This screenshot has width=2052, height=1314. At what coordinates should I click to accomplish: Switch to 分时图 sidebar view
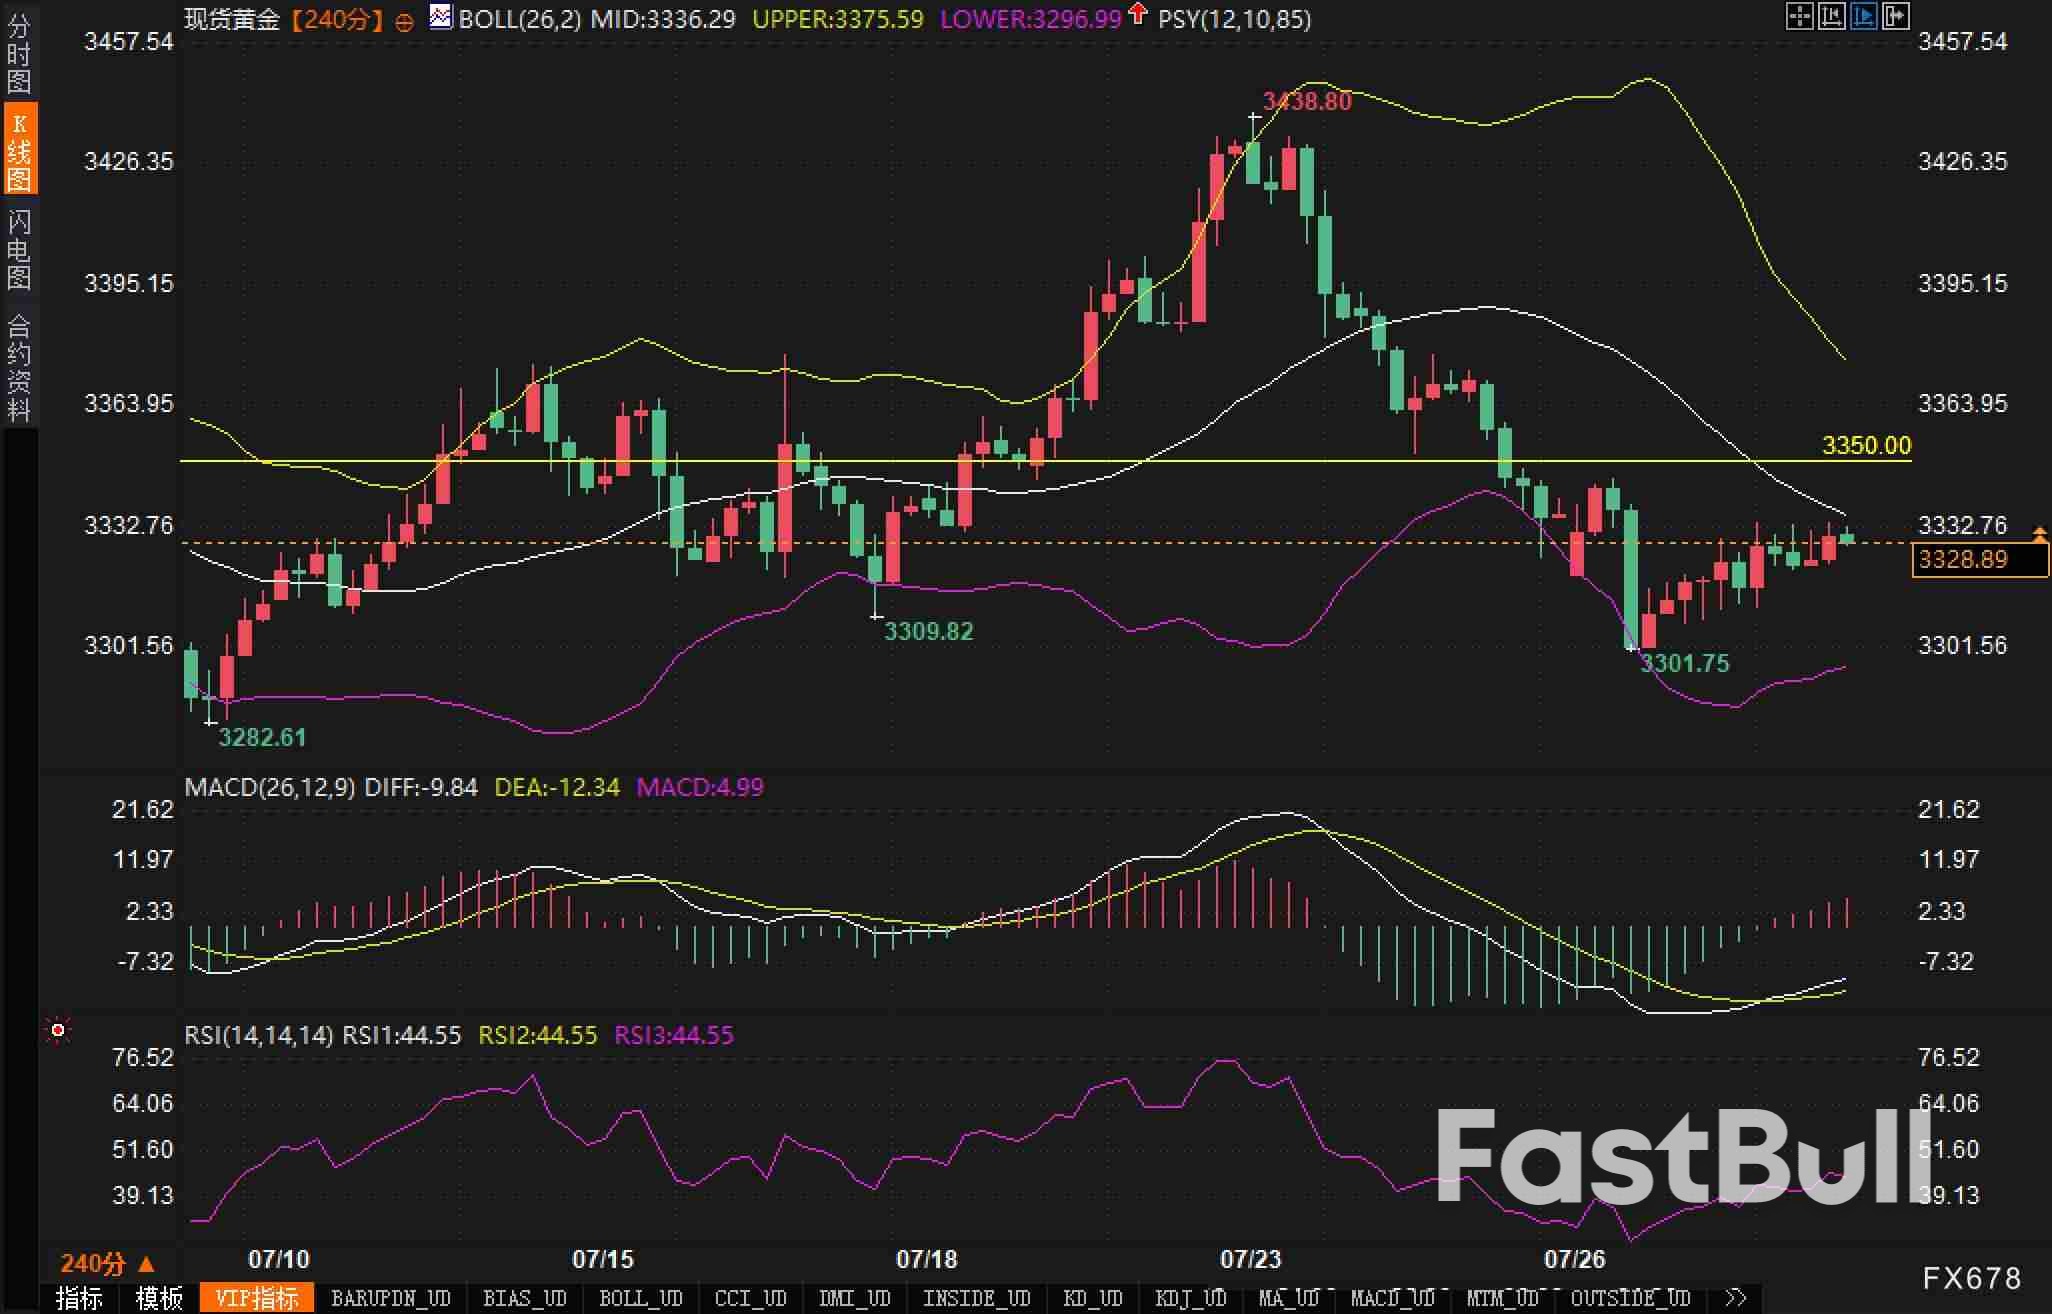point(19,53)
